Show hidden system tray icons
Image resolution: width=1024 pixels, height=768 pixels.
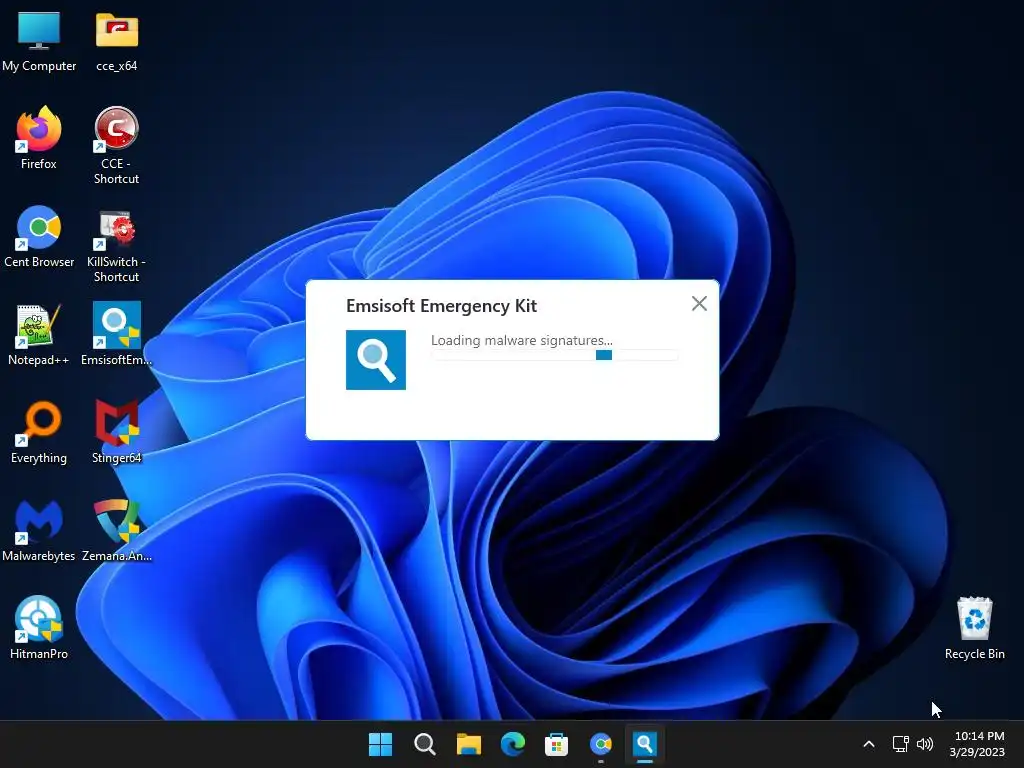pos(869,744)
